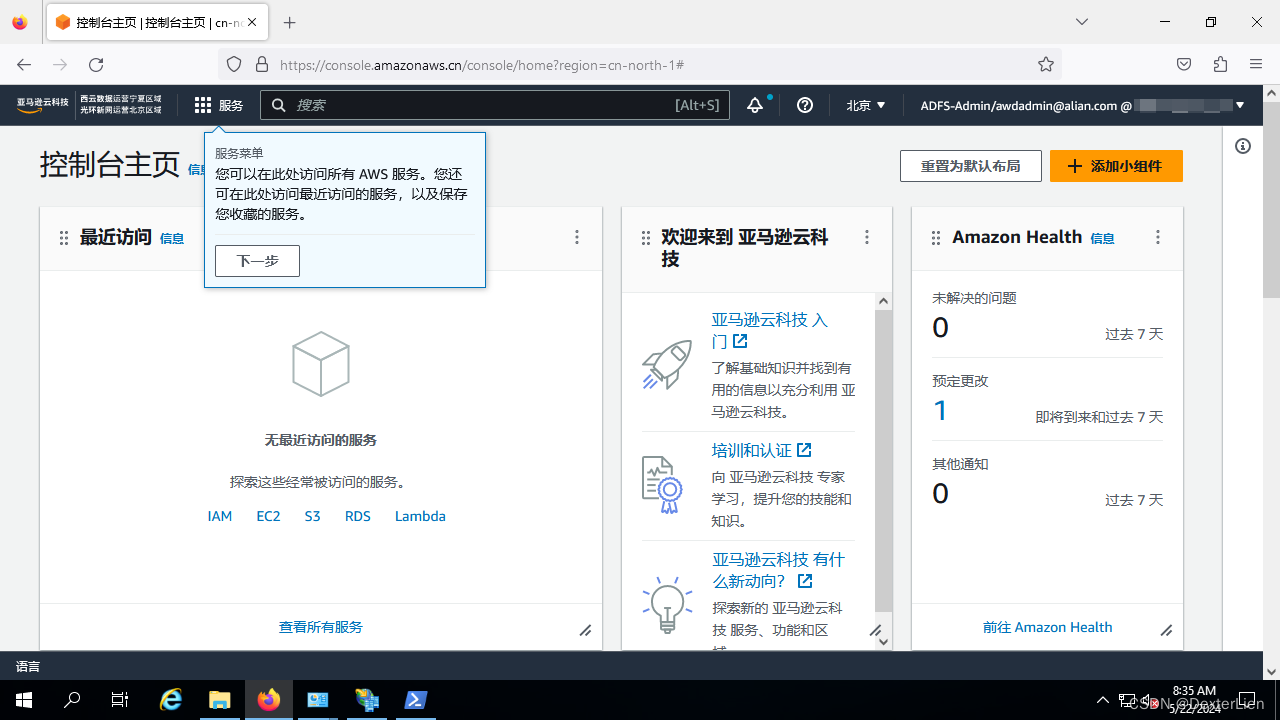Screen dimensions: 1280x720
Task: Show hidden system tray icons chevron
Action: (x=1103, y=700)
